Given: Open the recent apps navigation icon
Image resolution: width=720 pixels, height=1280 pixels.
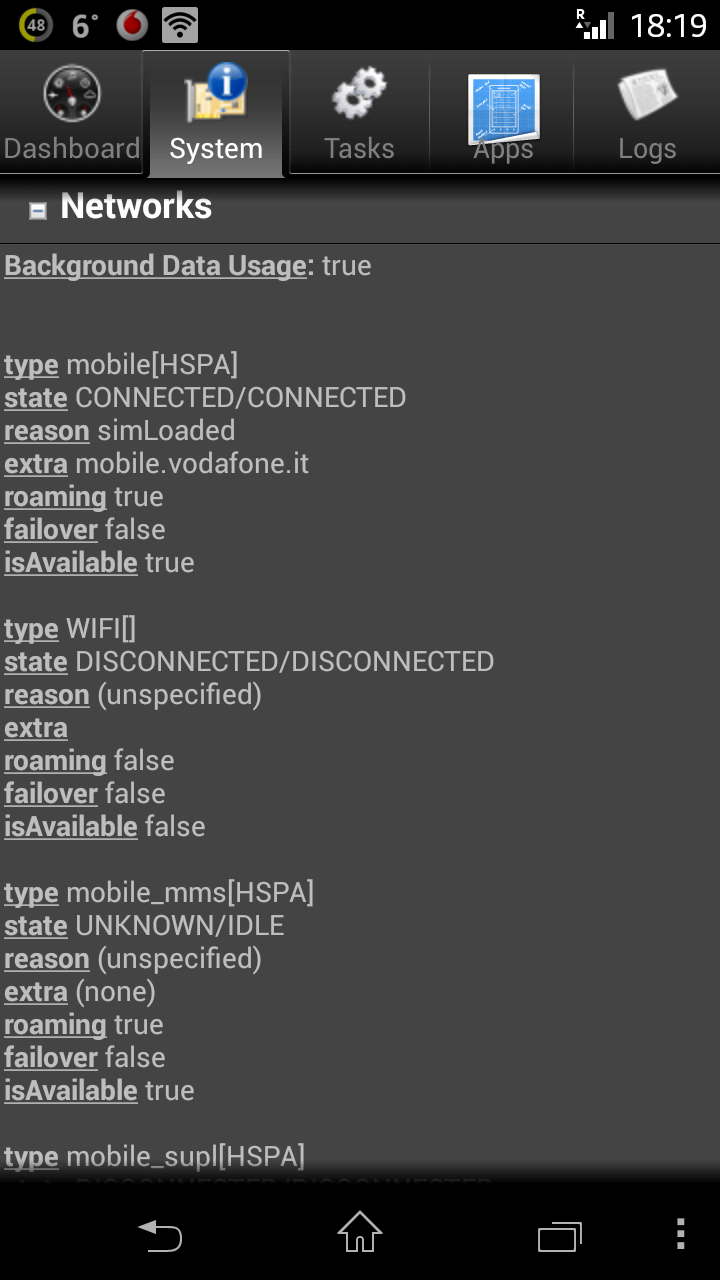Looking at the screenshot, I should pyautogui.click(x=560, y=1236).
